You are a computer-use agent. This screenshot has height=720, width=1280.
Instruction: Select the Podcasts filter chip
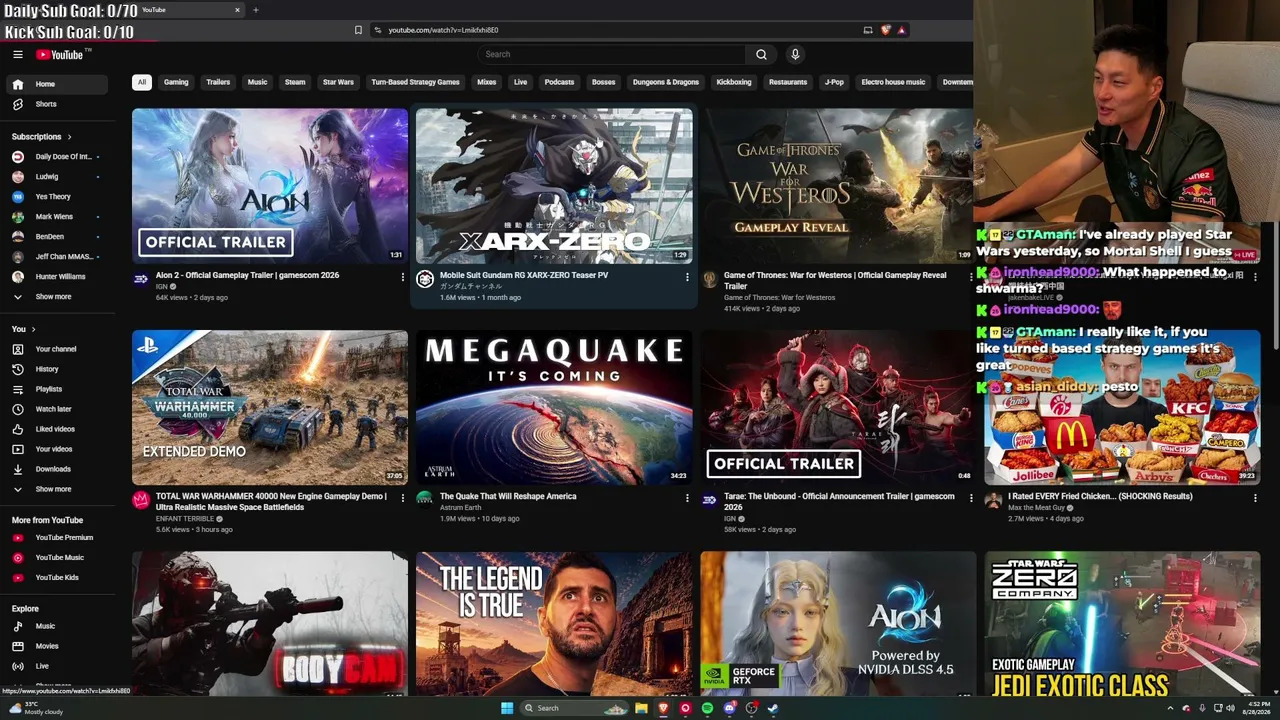[559, 82]
